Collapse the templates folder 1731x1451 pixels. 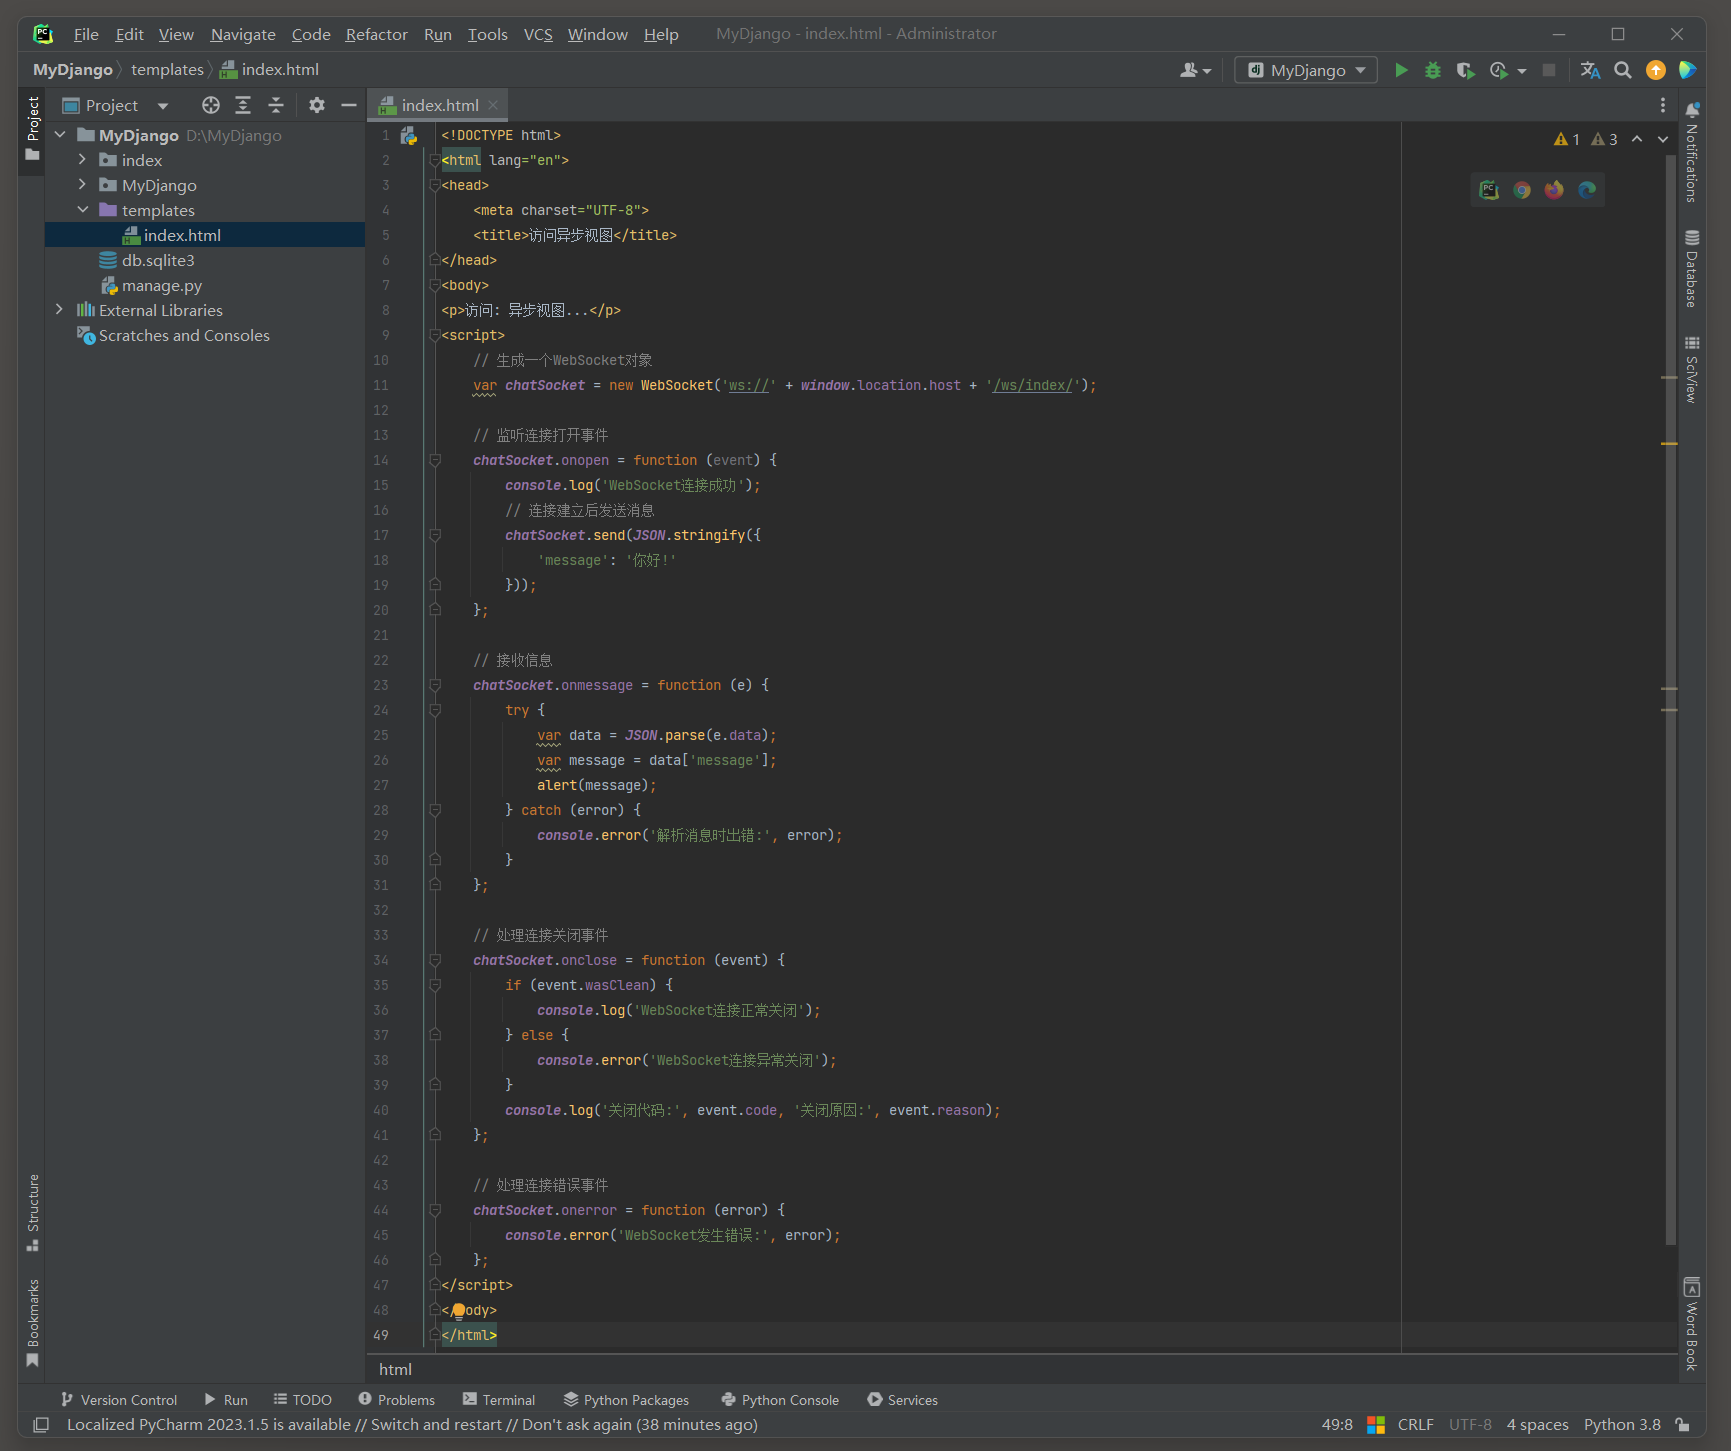click(x=82, y=210)
